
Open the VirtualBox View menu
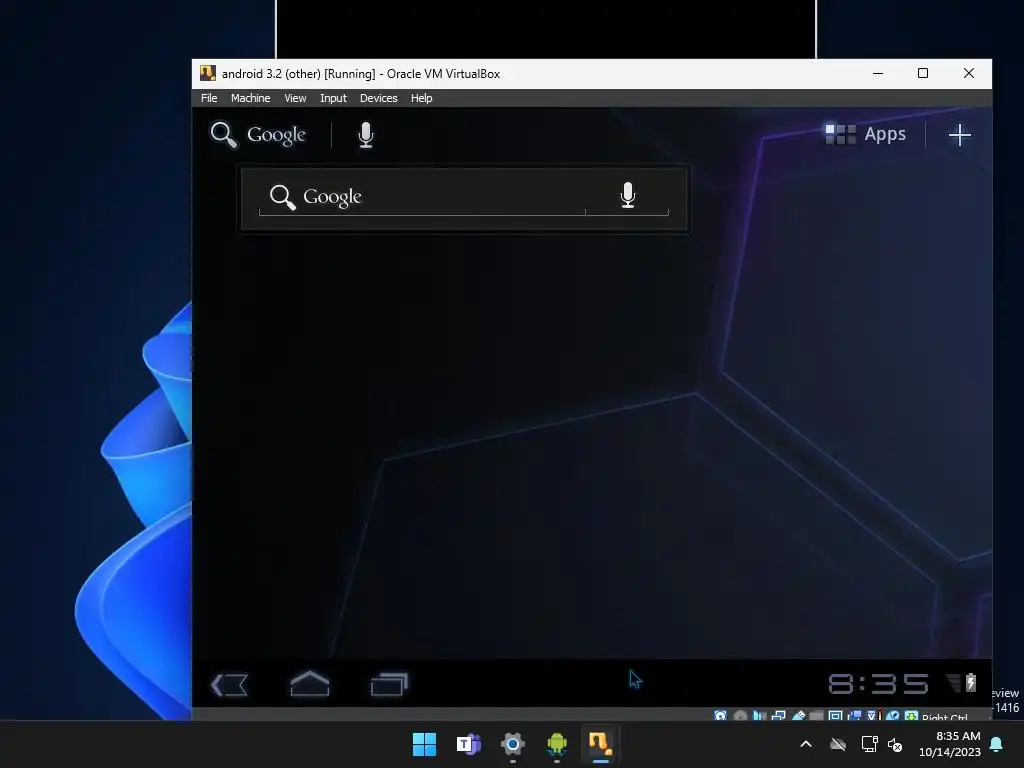[295, 98]
